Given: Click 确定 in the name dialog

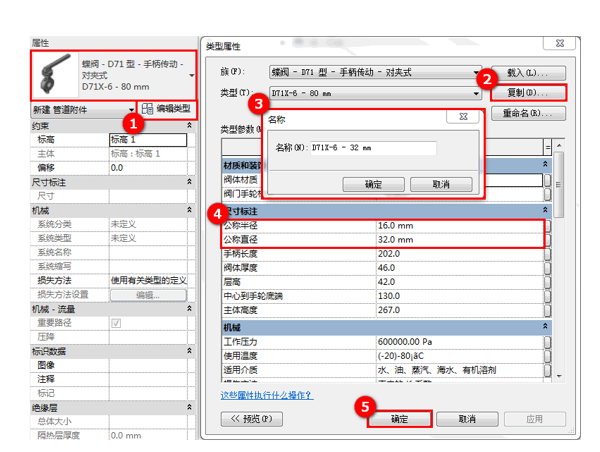Looking at the screenshot, I should [373, 184].
